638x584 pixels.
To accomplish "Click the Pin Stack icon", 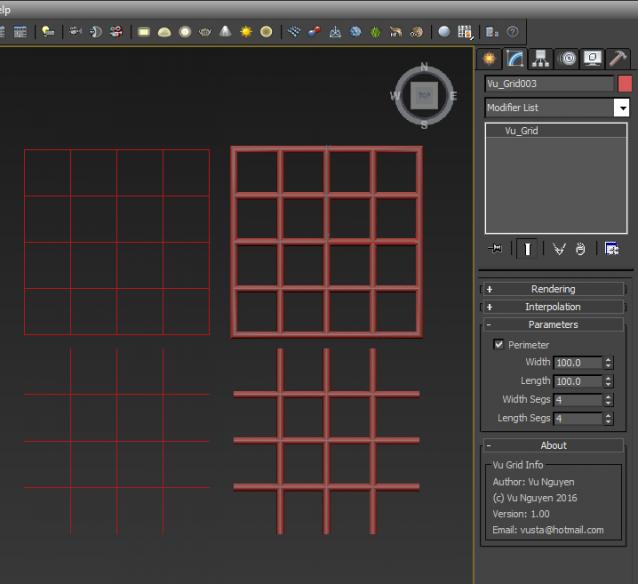I will [494, 249].
